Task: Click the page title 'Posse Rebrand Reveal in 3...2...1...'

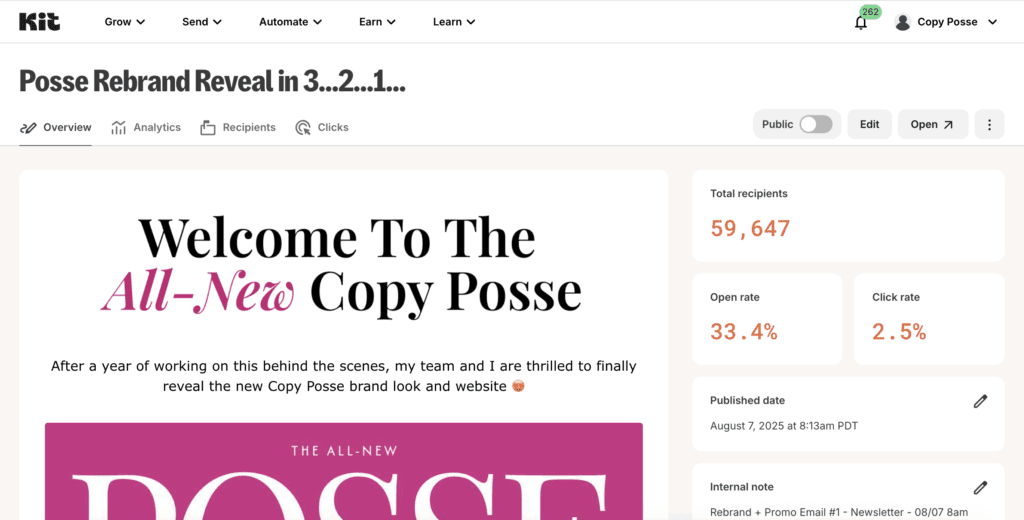Action: click(x=212, y=81)
